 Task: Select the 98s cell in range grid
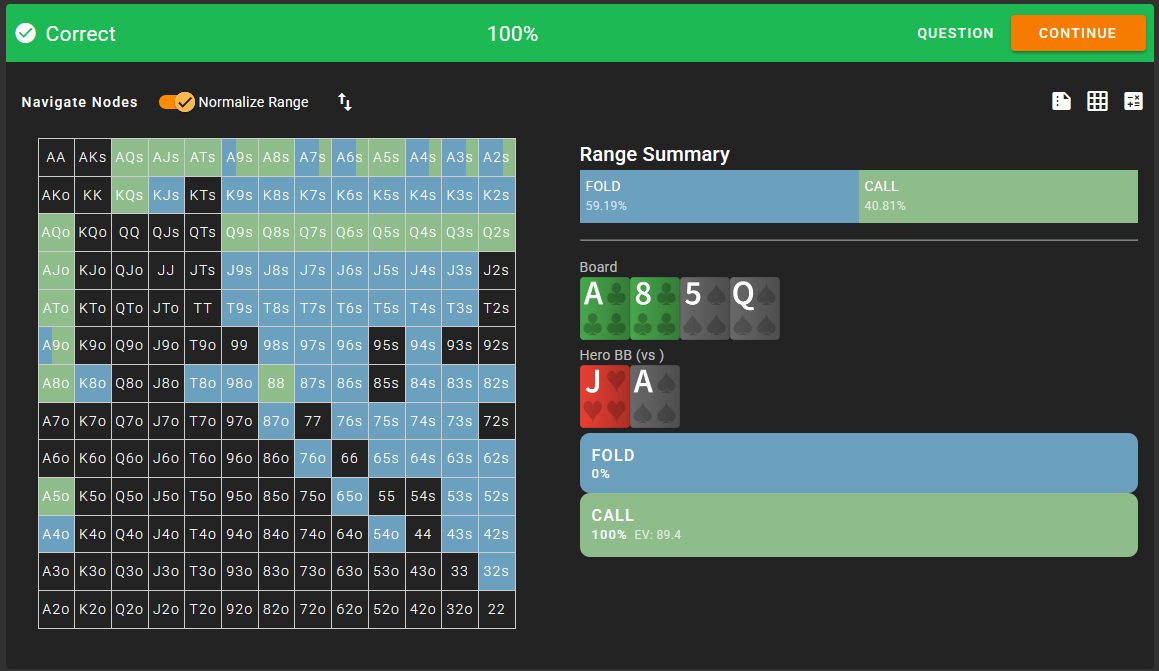pyautogui.click(x=276, y=346)
